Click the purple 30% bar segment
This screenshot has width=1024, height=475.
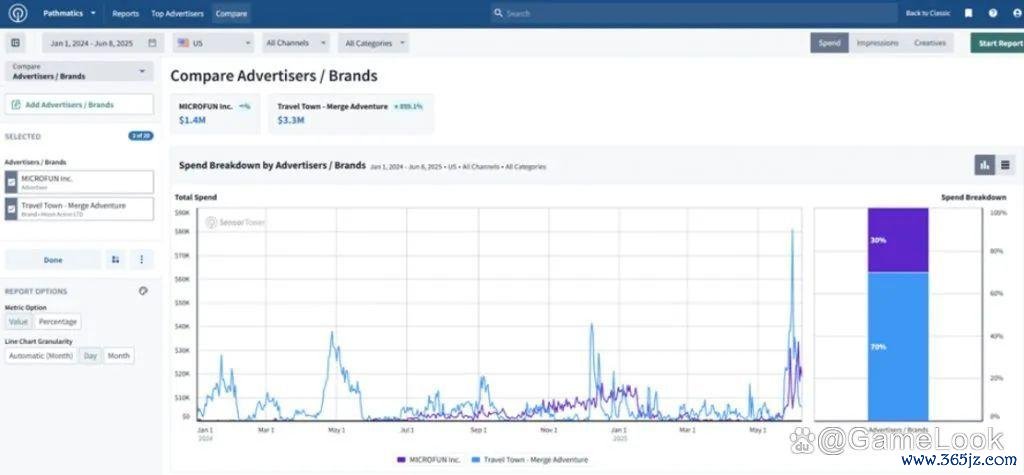[x=898, y=240]
